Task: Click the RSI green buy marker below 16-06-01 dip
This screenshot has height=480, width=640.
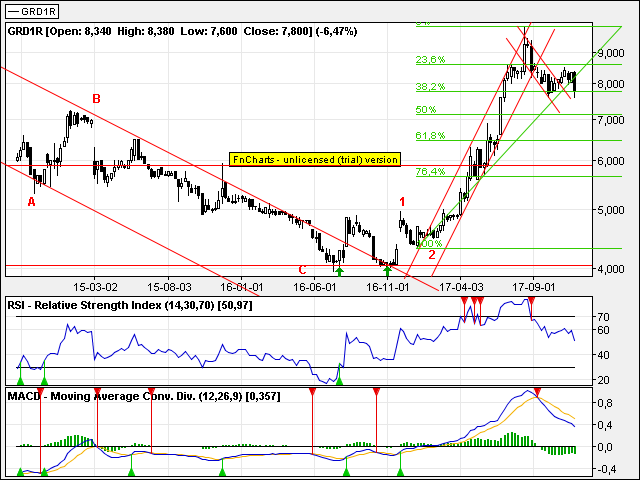Action: (339, 381)
